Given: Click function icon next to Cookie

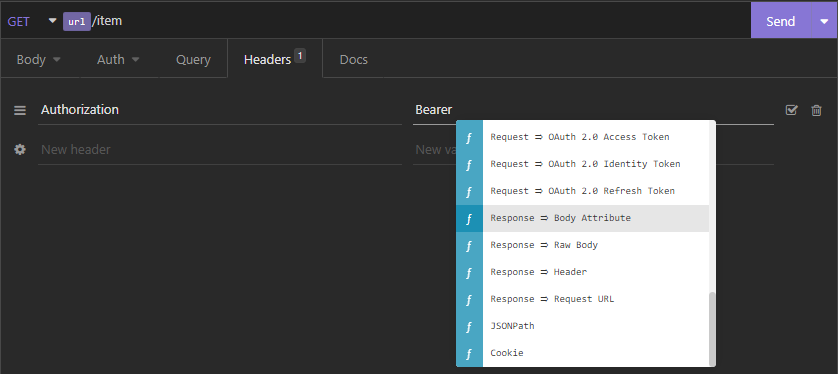Looking at the screenshot, I should [x=469, y=353].
